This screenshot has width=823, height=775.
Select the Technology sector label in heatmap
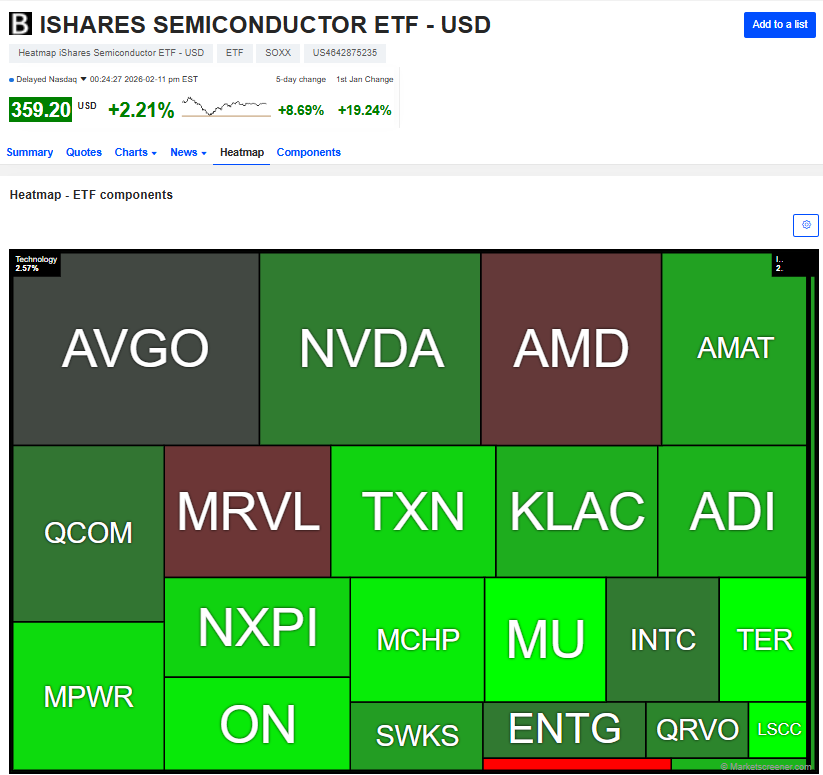coord(36,263)
